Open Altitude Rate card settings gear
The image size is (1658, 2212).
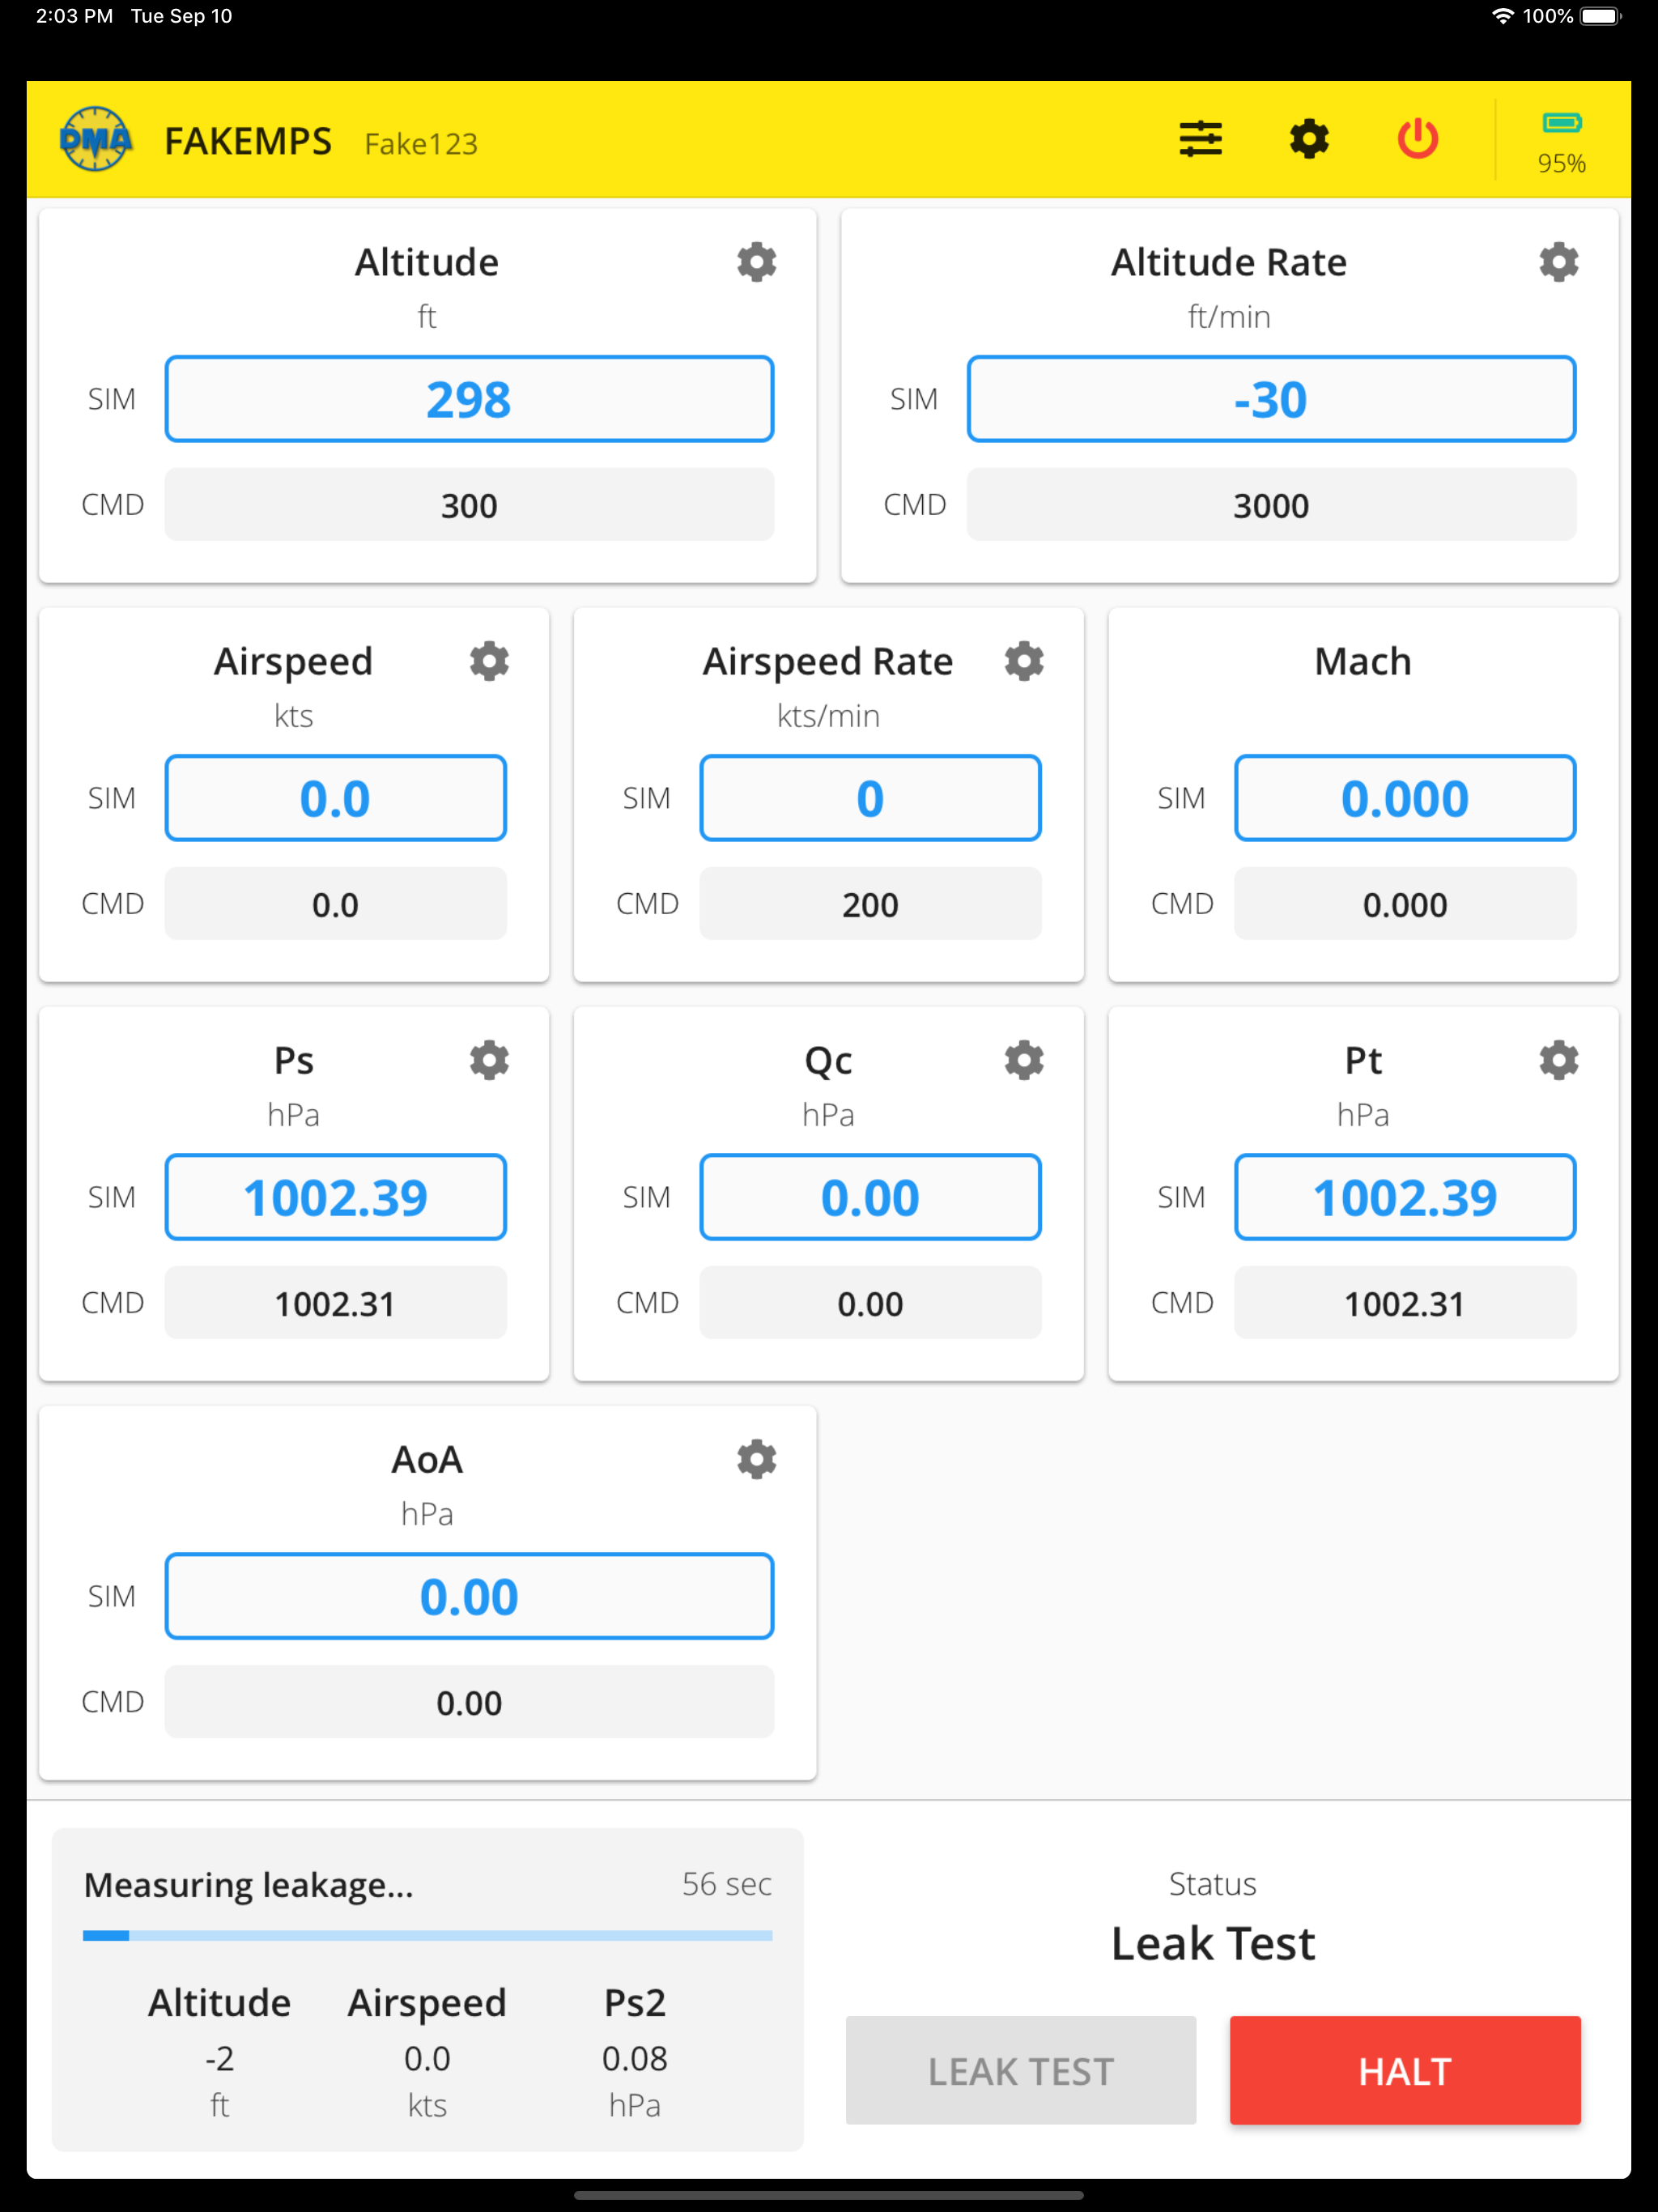(x=1558, y=262)
